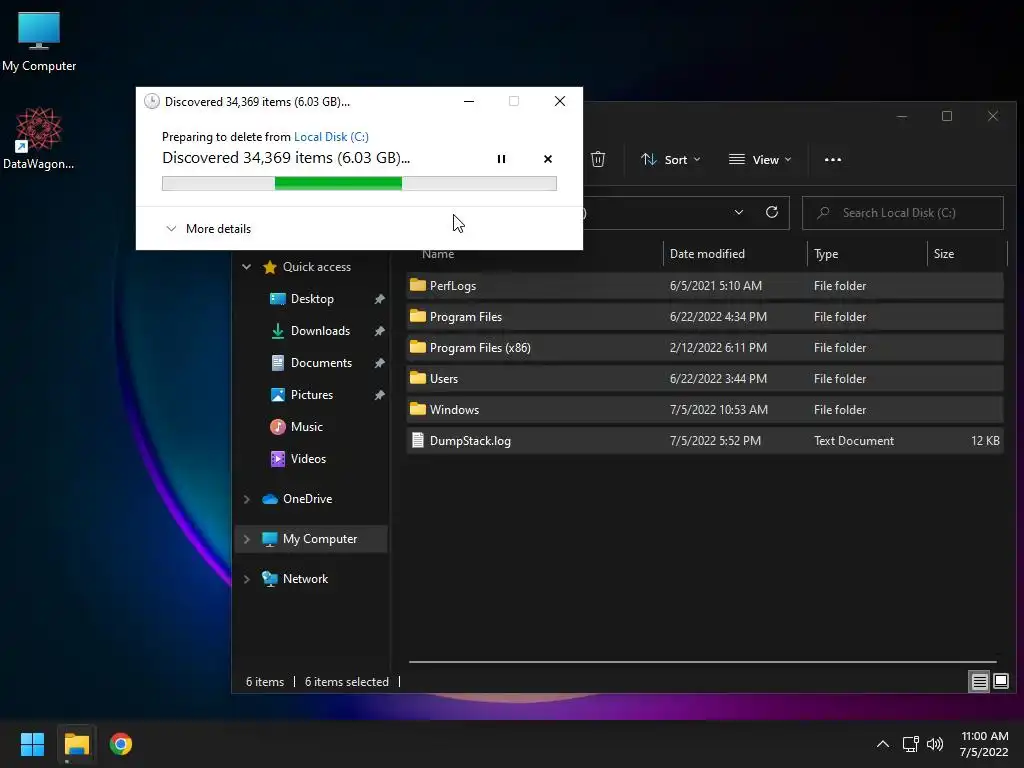Select the DataWagon desktop shortcut
The height and width of the screenshot is (768, 1024).
[x=39, y=138]
